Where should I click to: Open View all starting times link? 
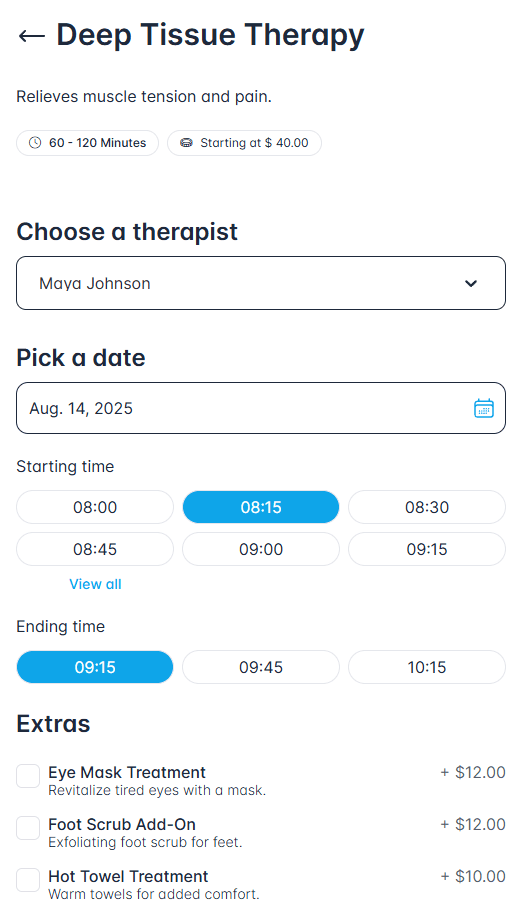tap(95, 584)
